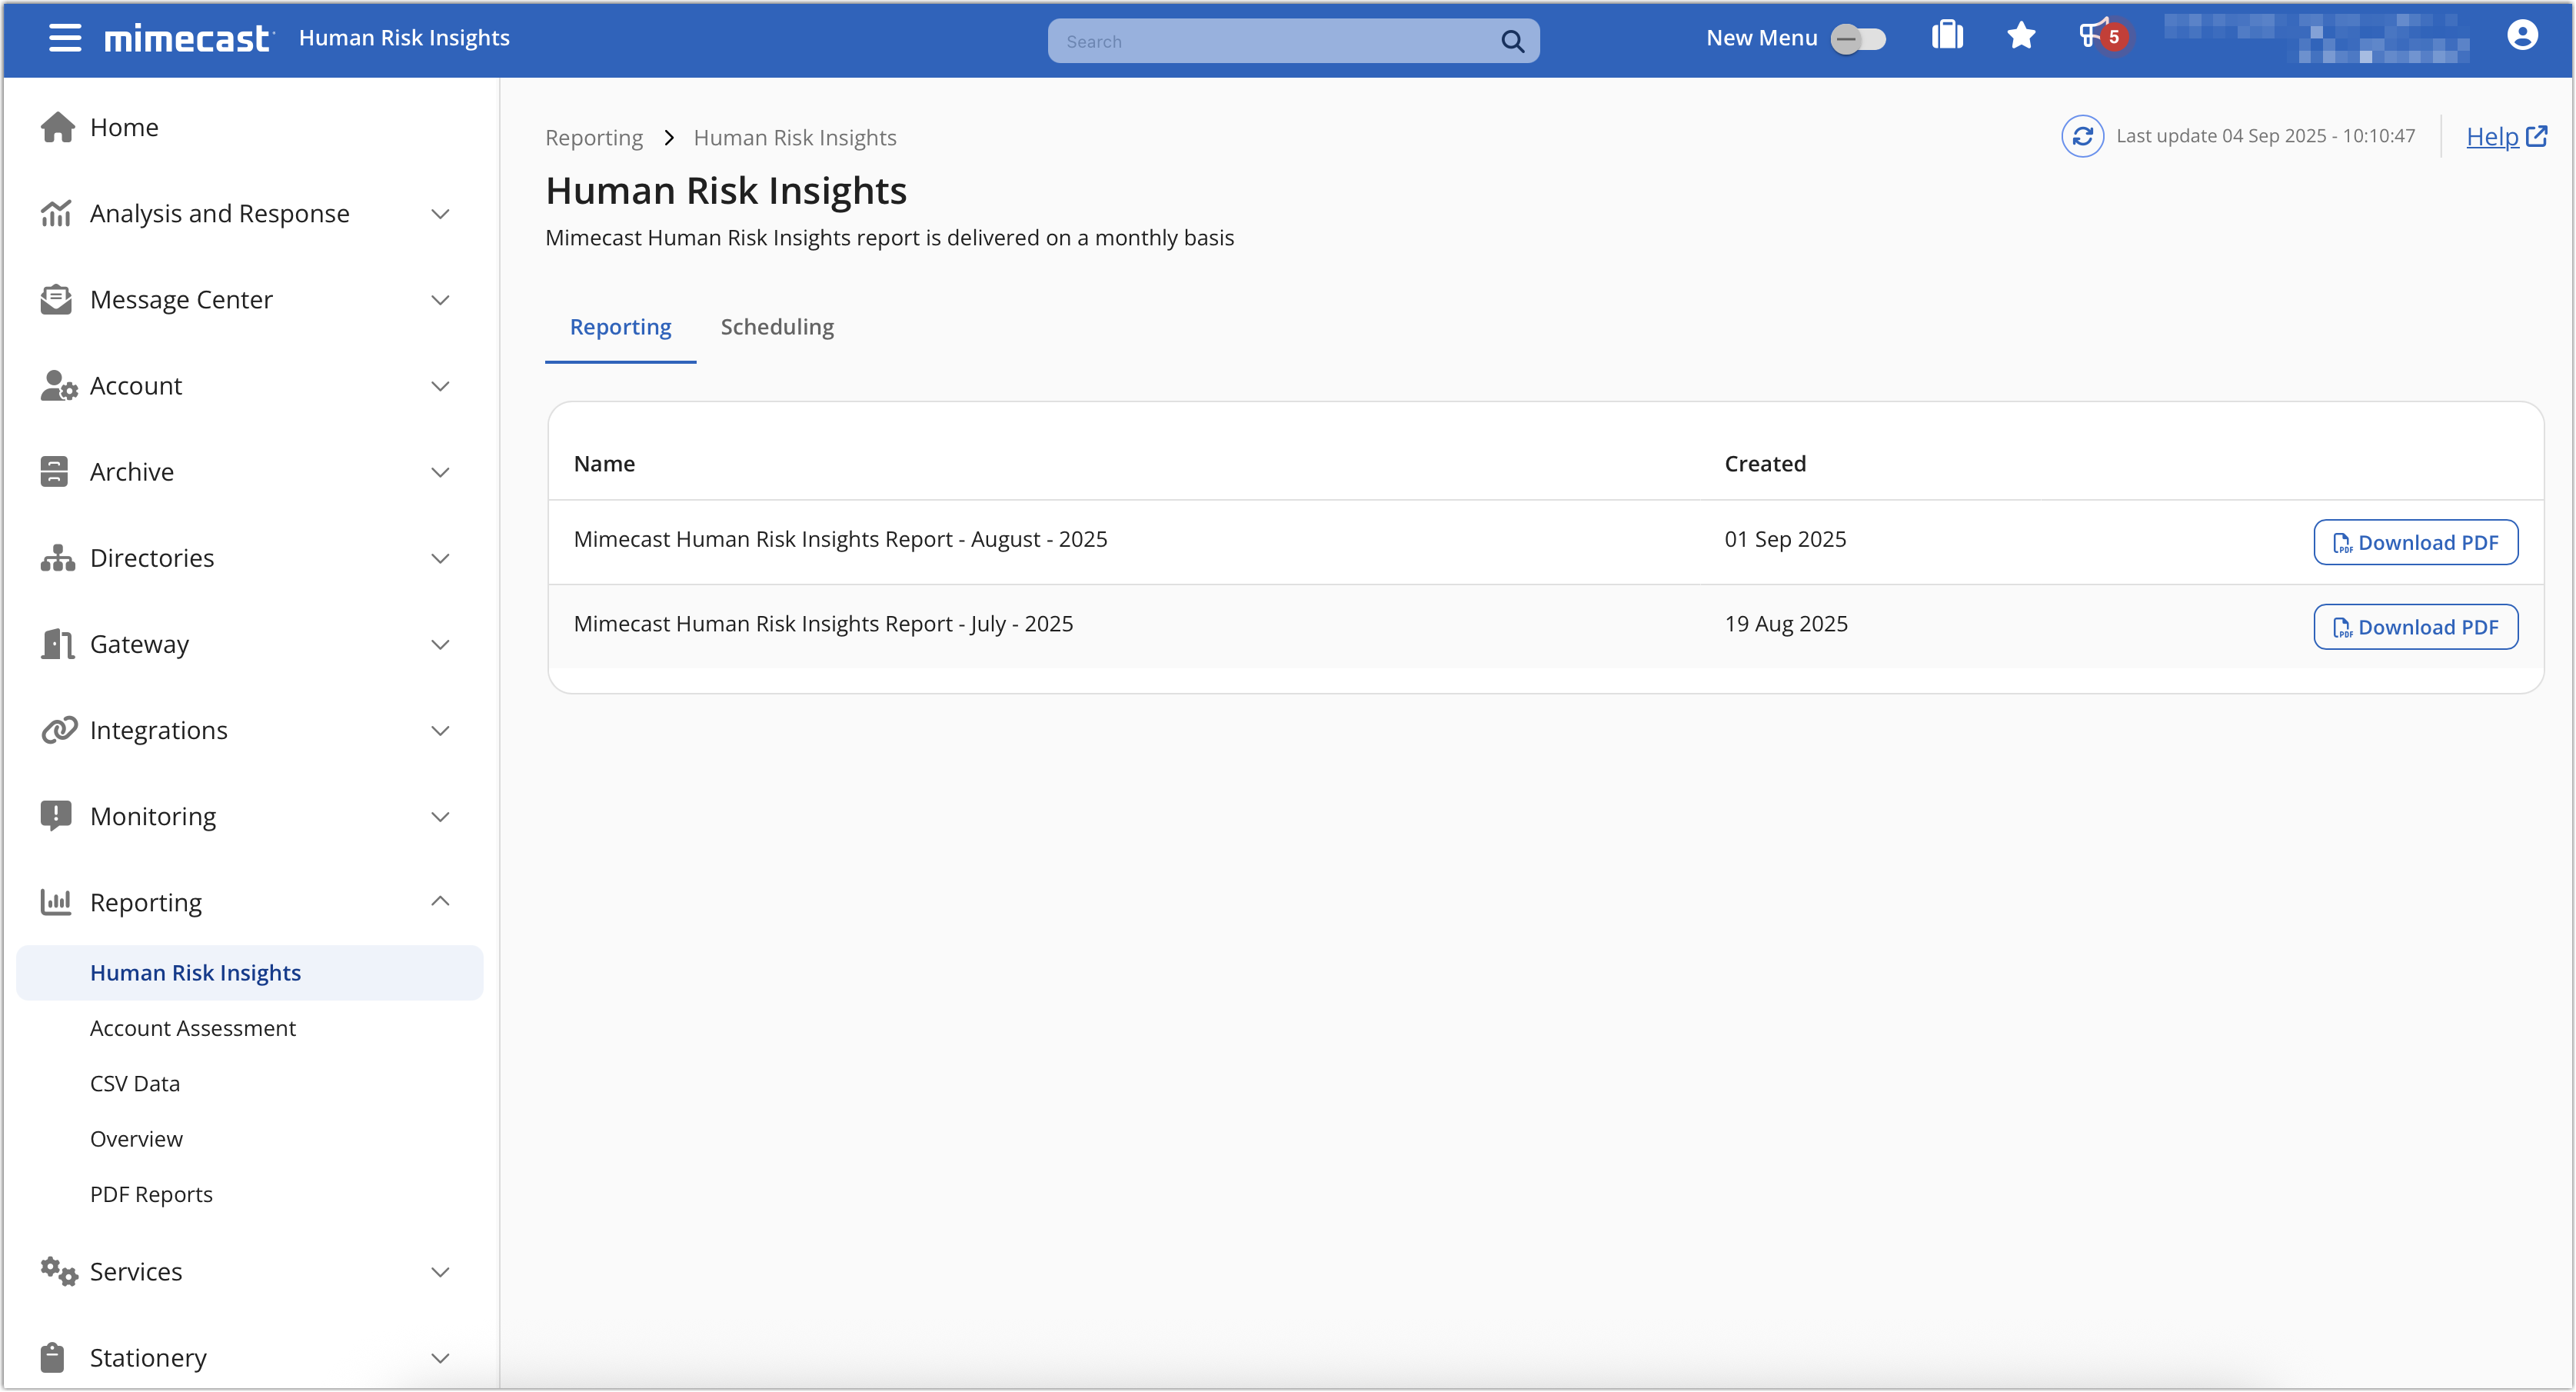The width and height of the screenshot is (2576, 1392).
Task: Download PDF for the August 2025 report
Action: pos(2415,542)
